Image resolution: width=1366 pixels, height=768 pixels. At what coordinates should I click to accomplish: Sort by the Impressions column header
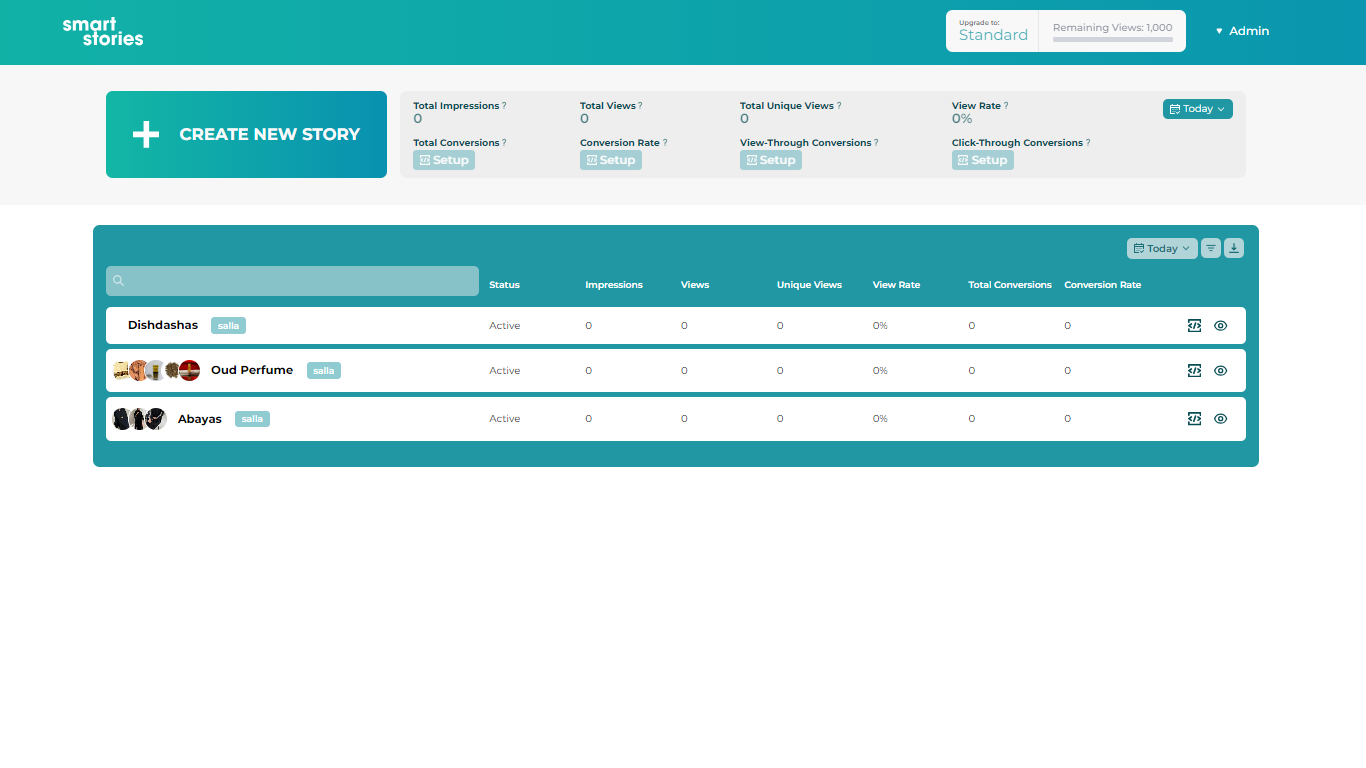614,285
